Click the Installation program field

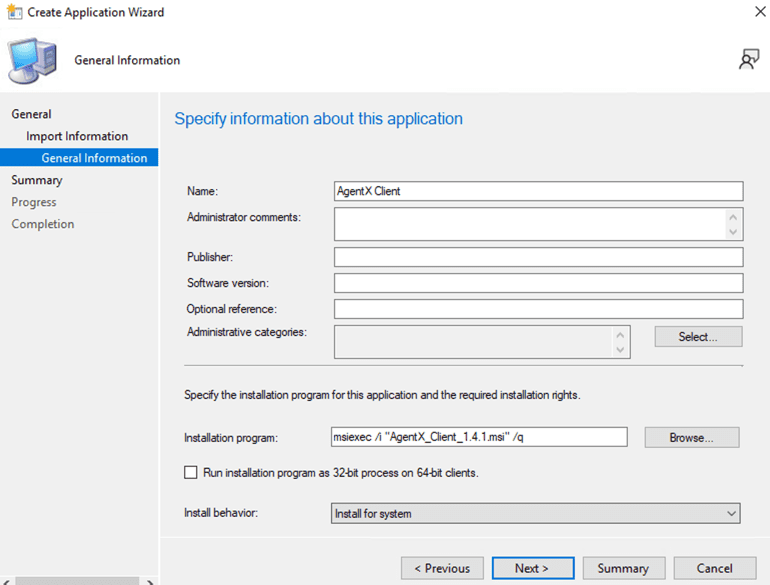coord(479,437)
